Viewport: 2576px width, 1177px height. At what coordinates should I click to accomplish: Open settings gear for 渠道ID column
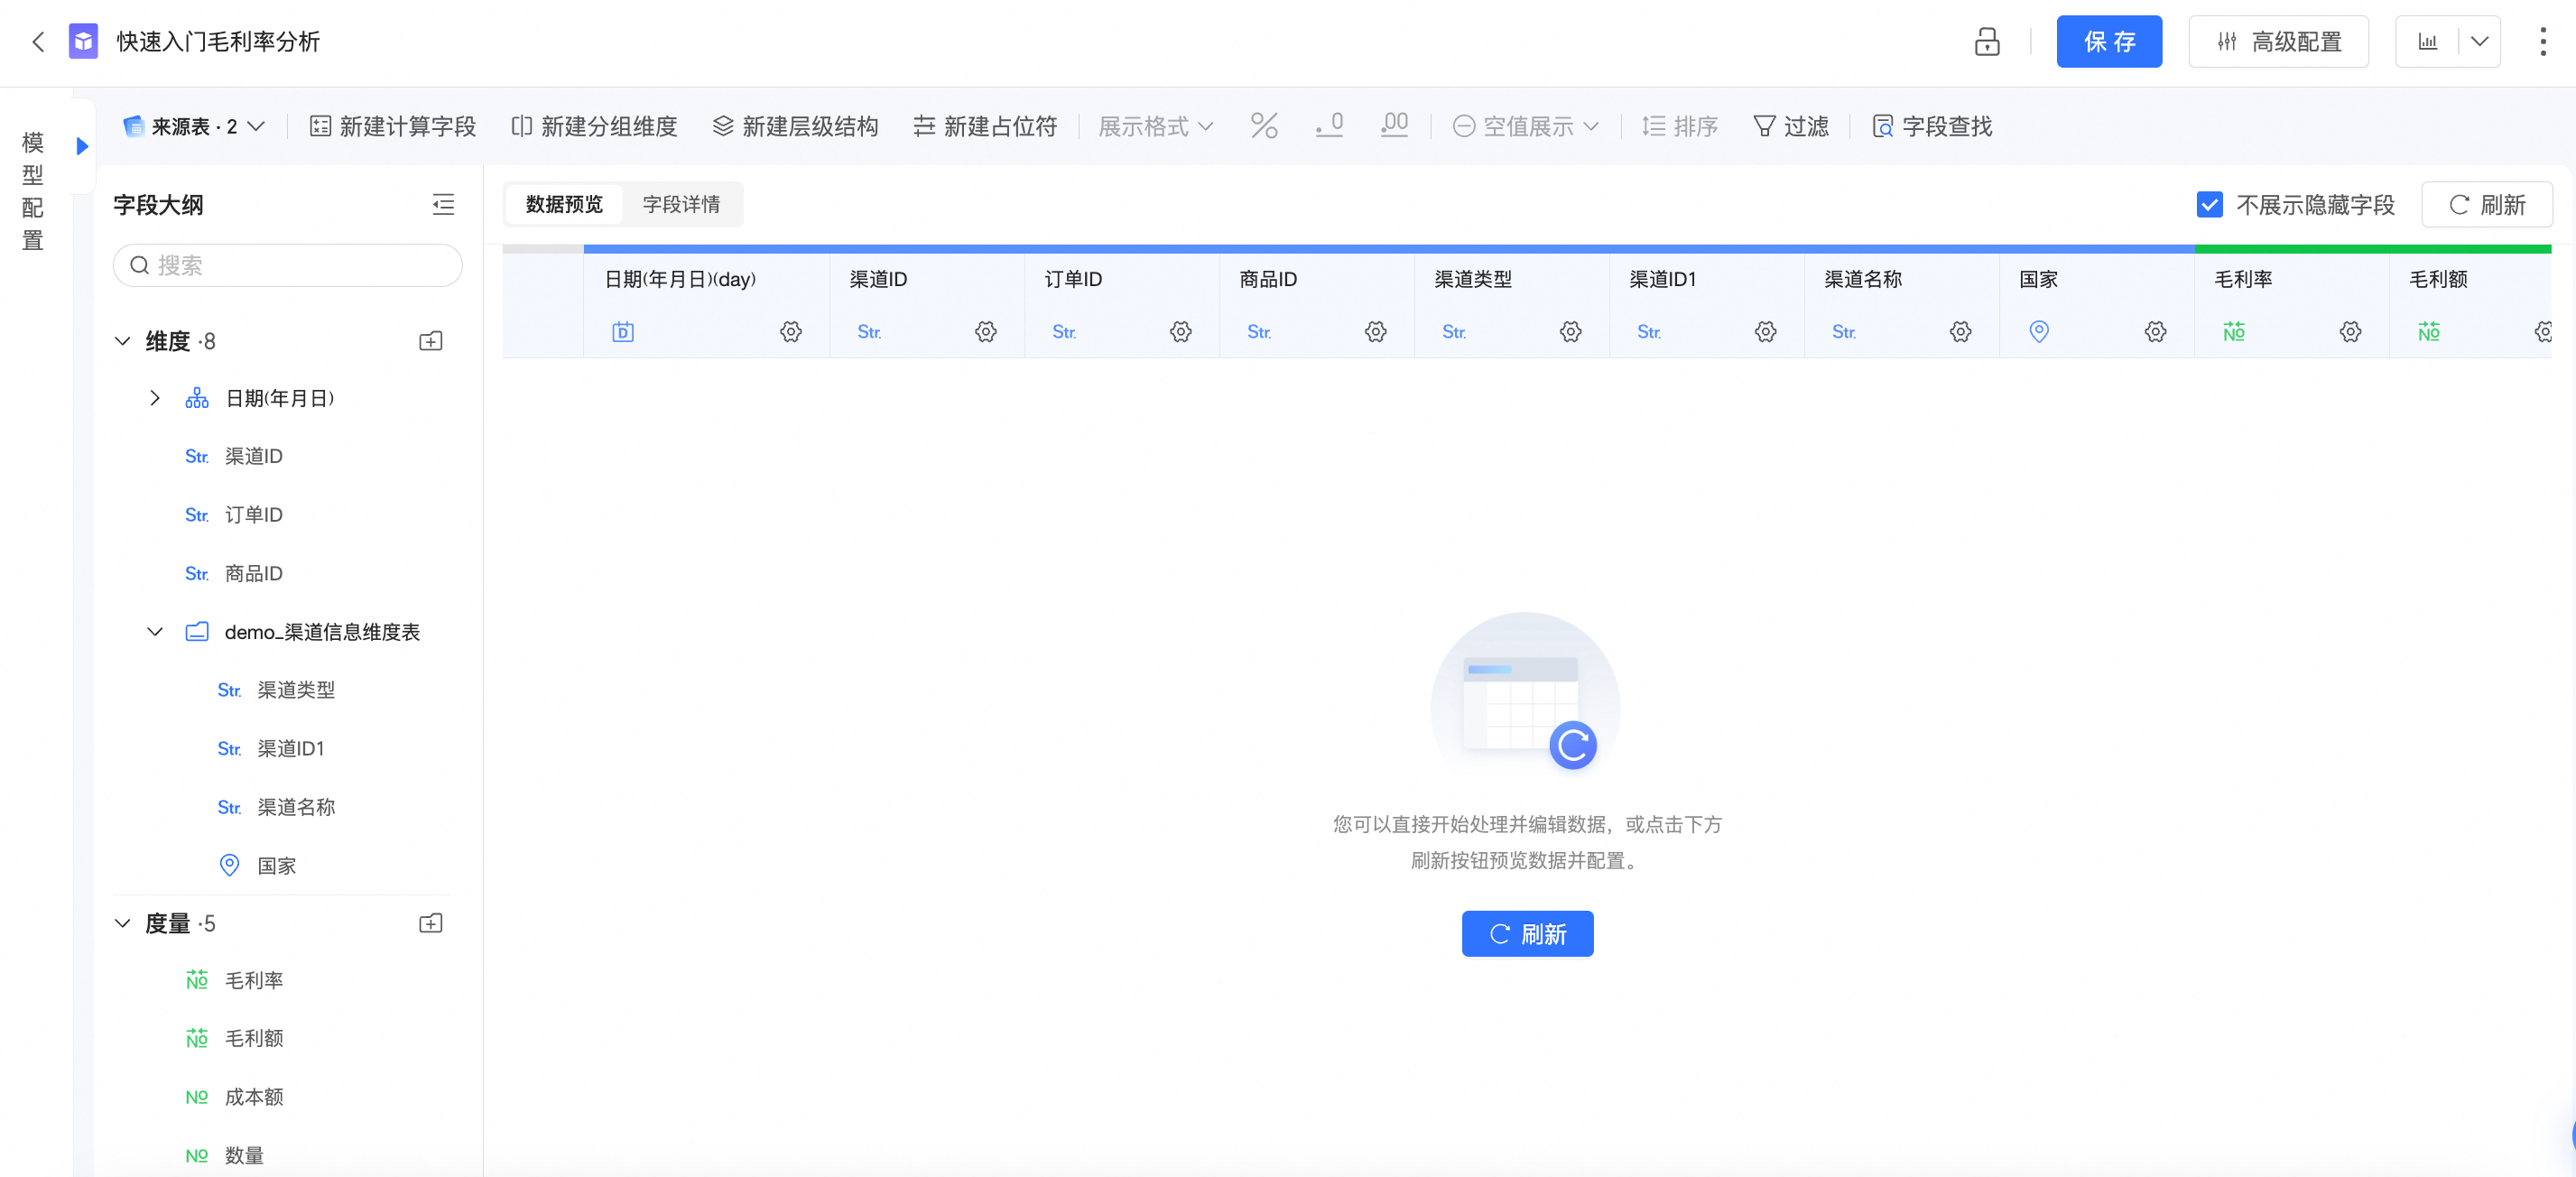point(985,332)
